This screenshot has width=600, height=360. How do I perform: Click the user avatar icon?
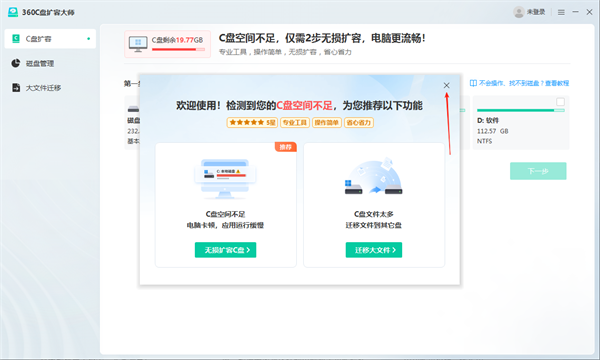[519, 12]
